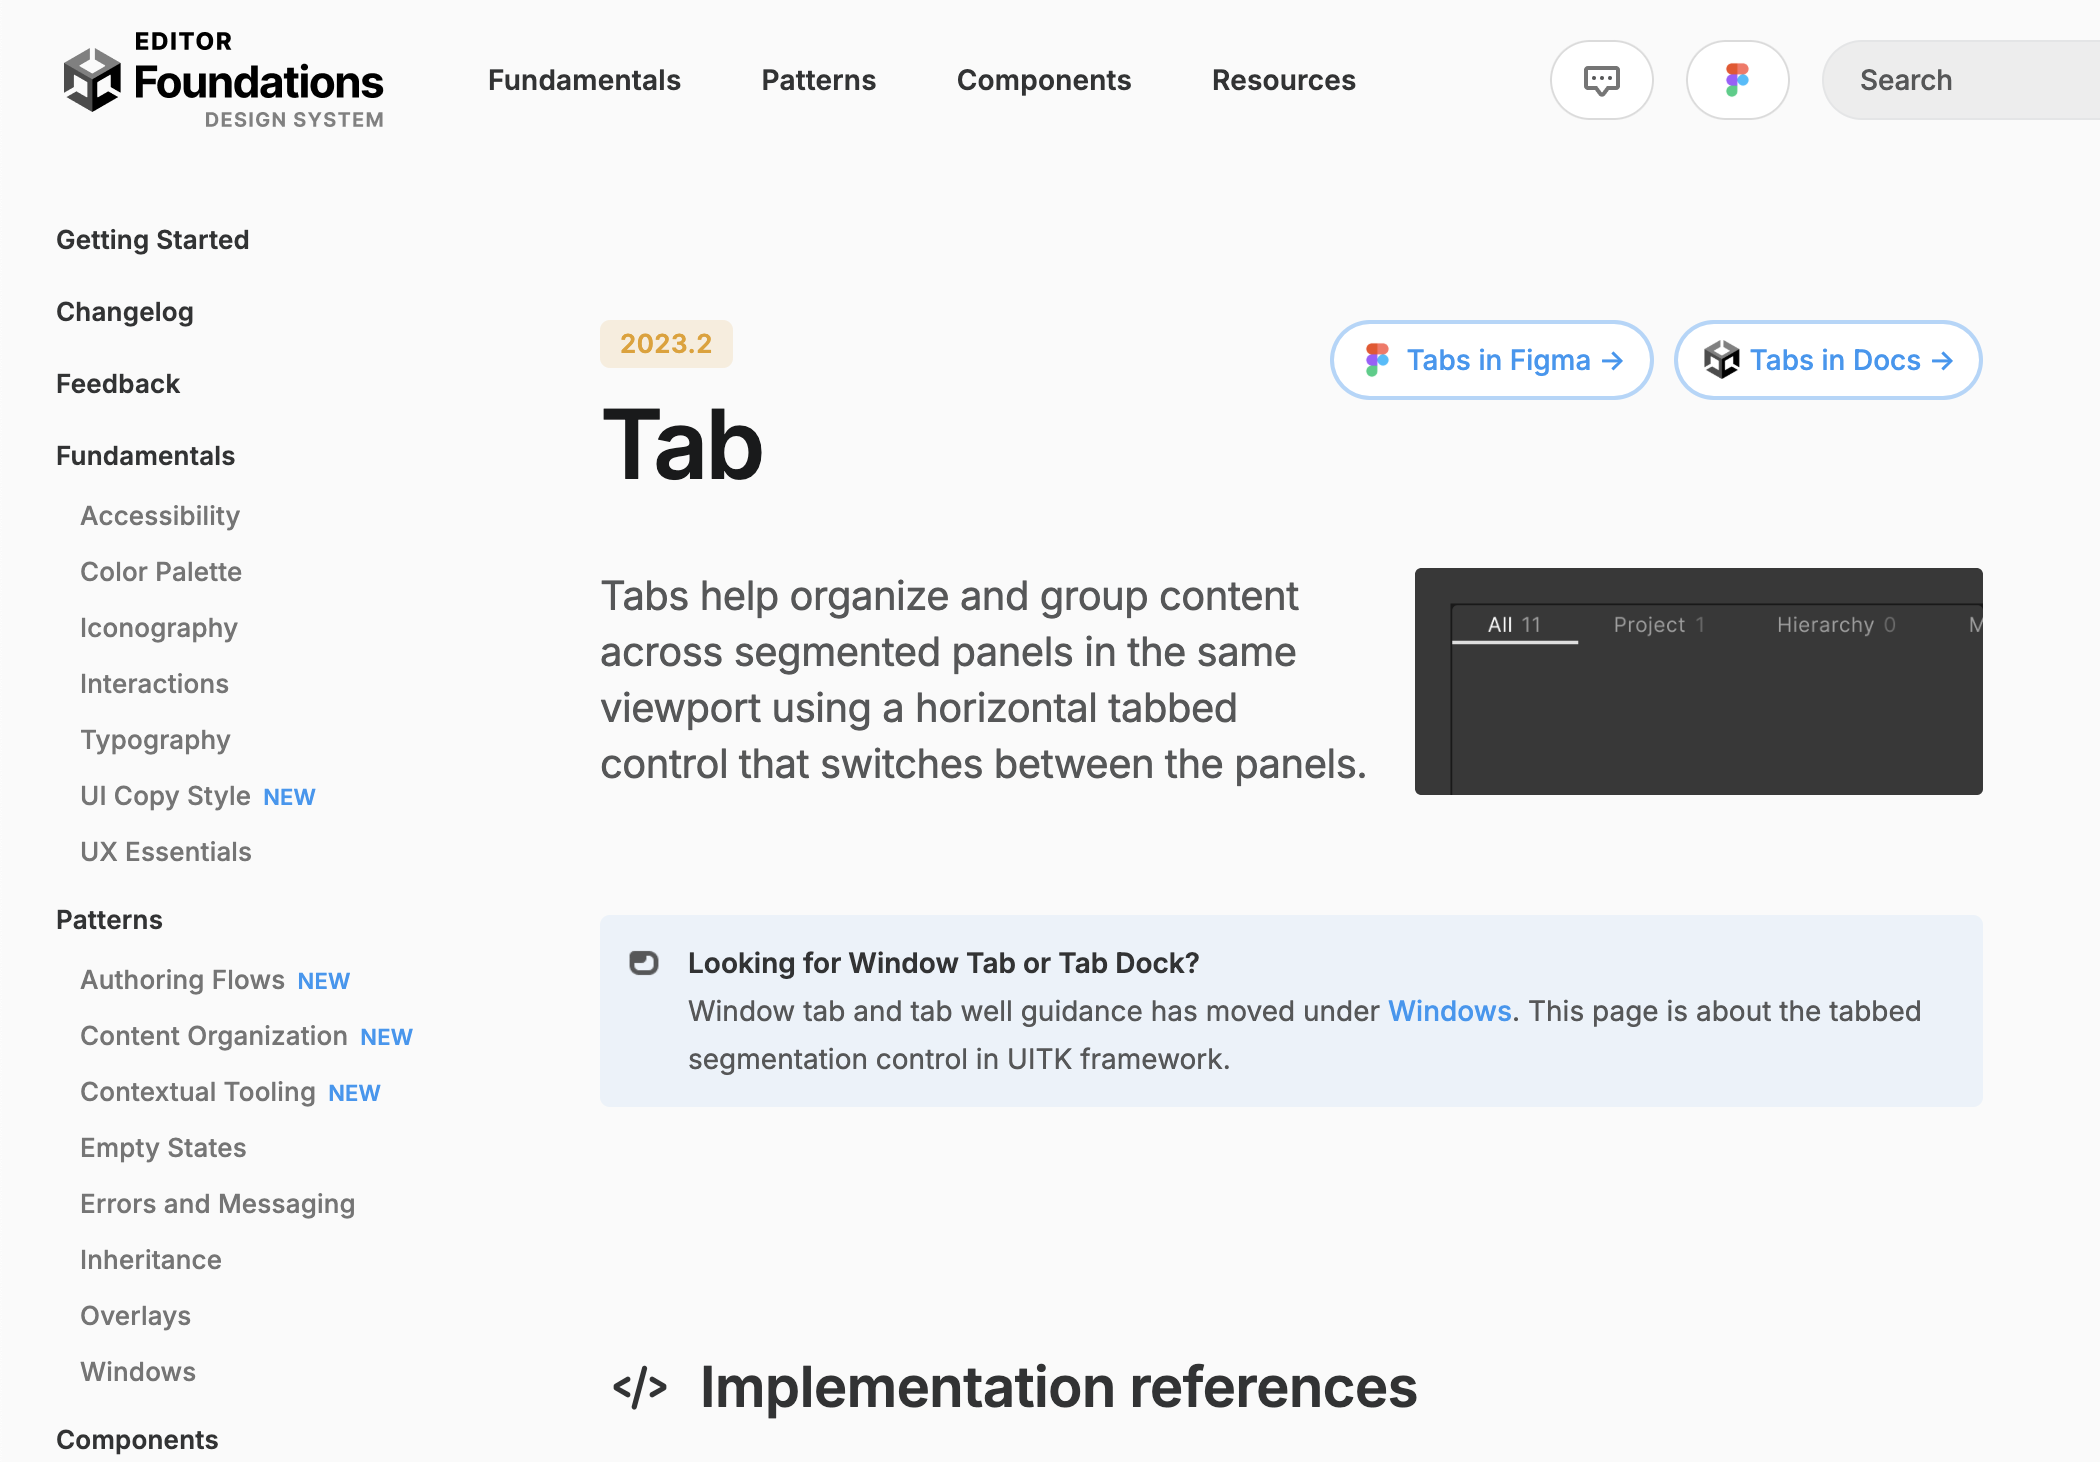Click the 2023.2 version badge
Viewport: 2100px width, 1462px height.
[666, 344]
